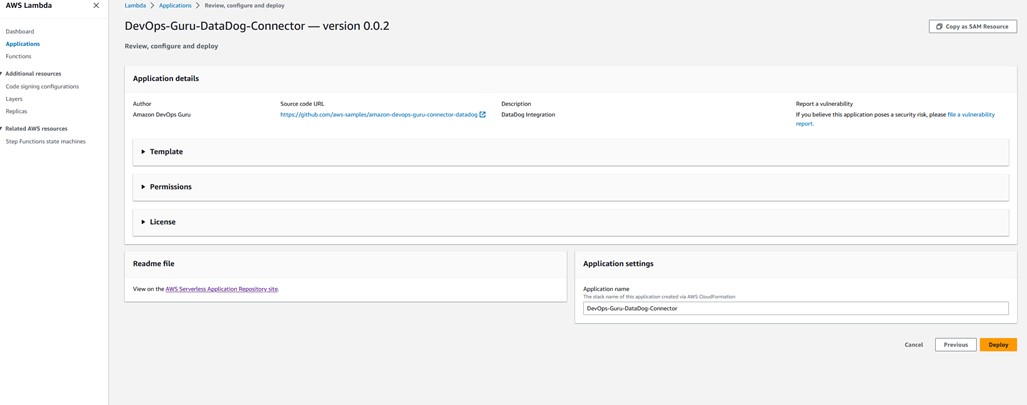Open Step Functions state machines
The image size is (1027, 405).
click(x=45, y=142)
